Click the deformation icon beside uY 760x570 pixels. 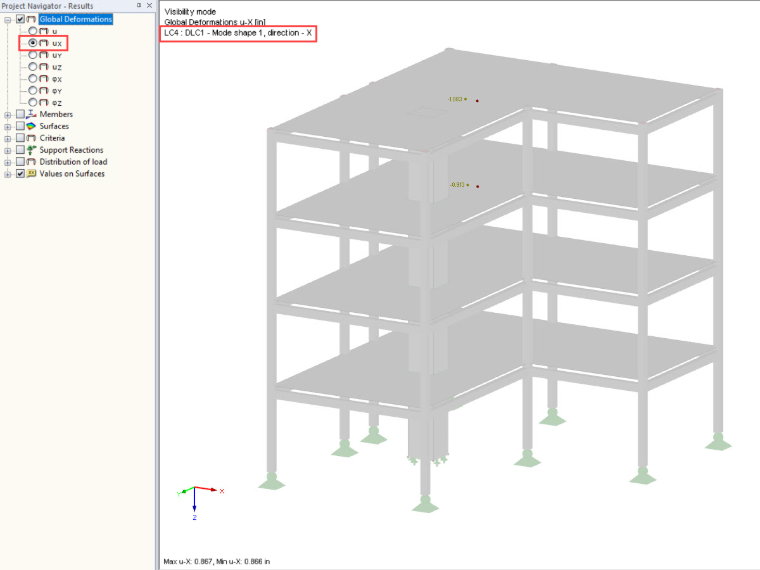pyautogui.click(x=44, y=55)
